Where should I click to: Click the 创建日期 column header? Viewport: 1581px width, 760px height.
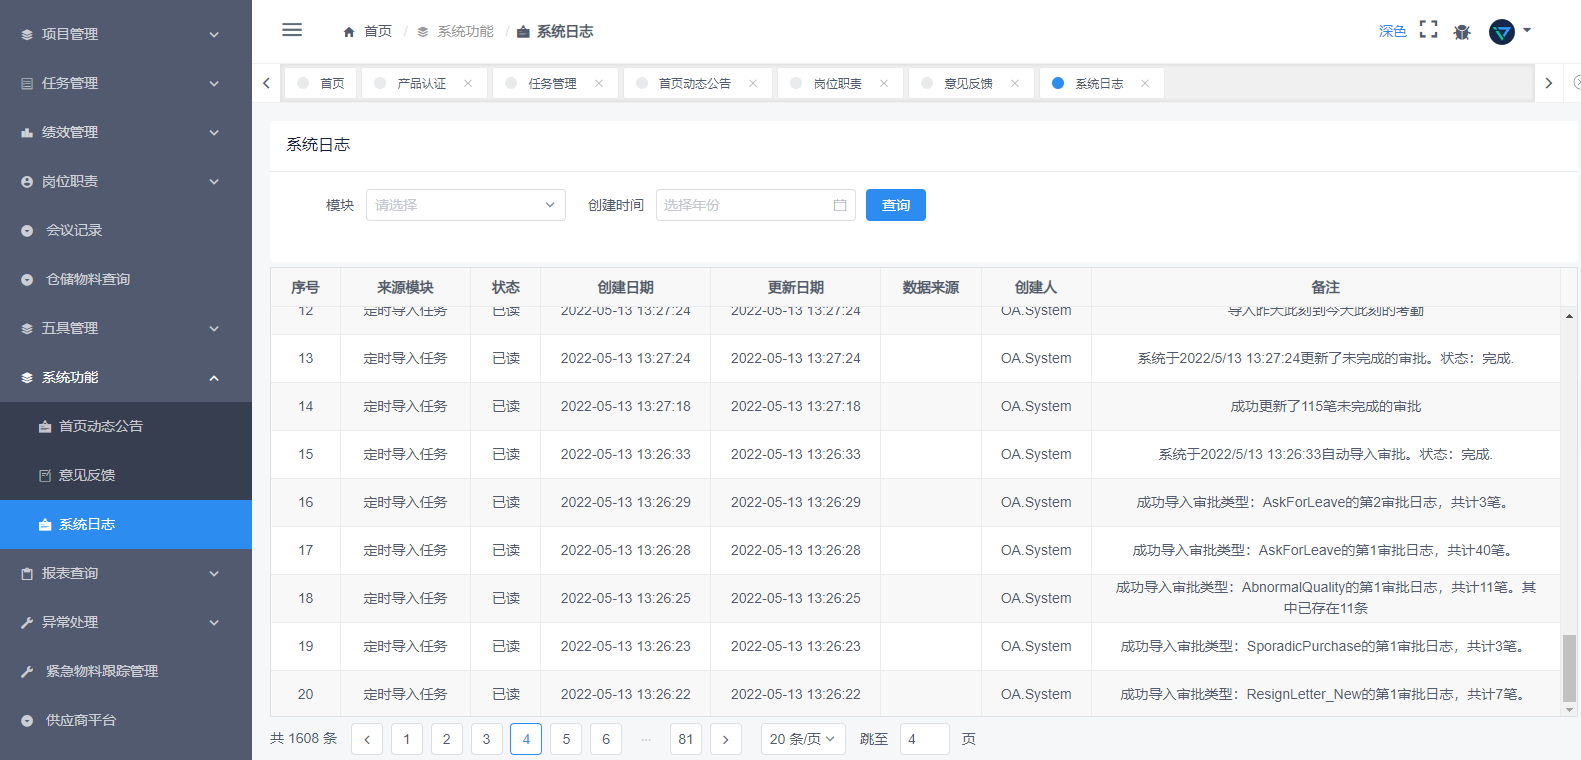625,287
